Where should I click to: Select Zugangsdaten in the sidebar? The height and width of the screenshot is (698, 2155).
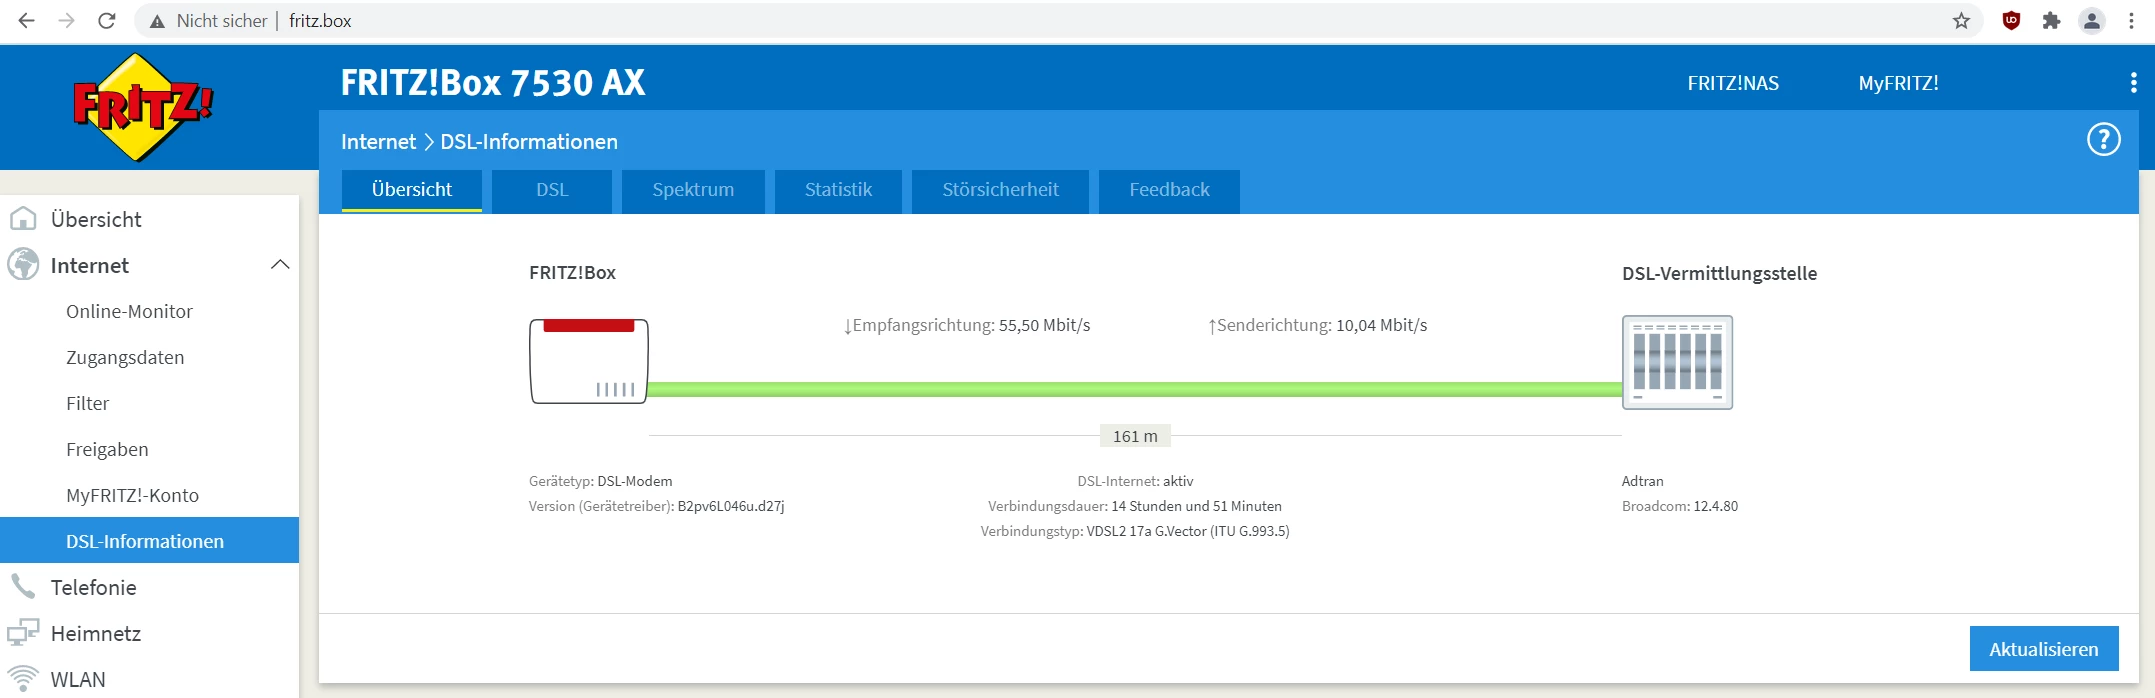tap(150, 357)
